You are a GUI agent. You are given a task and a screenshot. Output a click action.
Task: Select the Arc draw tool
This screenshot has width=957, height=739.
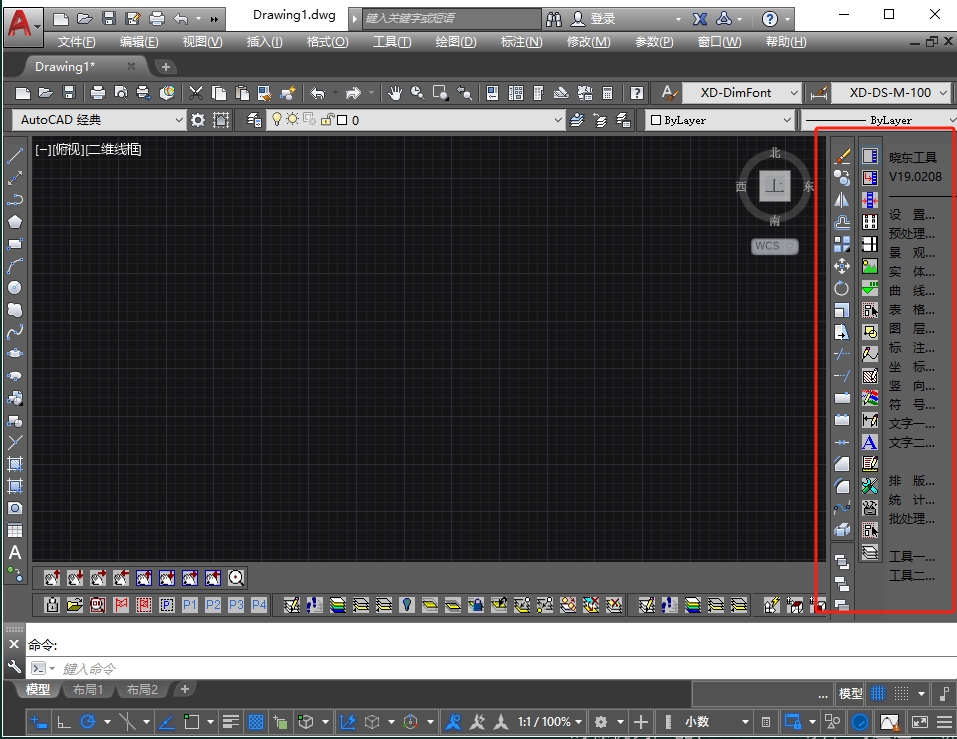tap(15, 266)
